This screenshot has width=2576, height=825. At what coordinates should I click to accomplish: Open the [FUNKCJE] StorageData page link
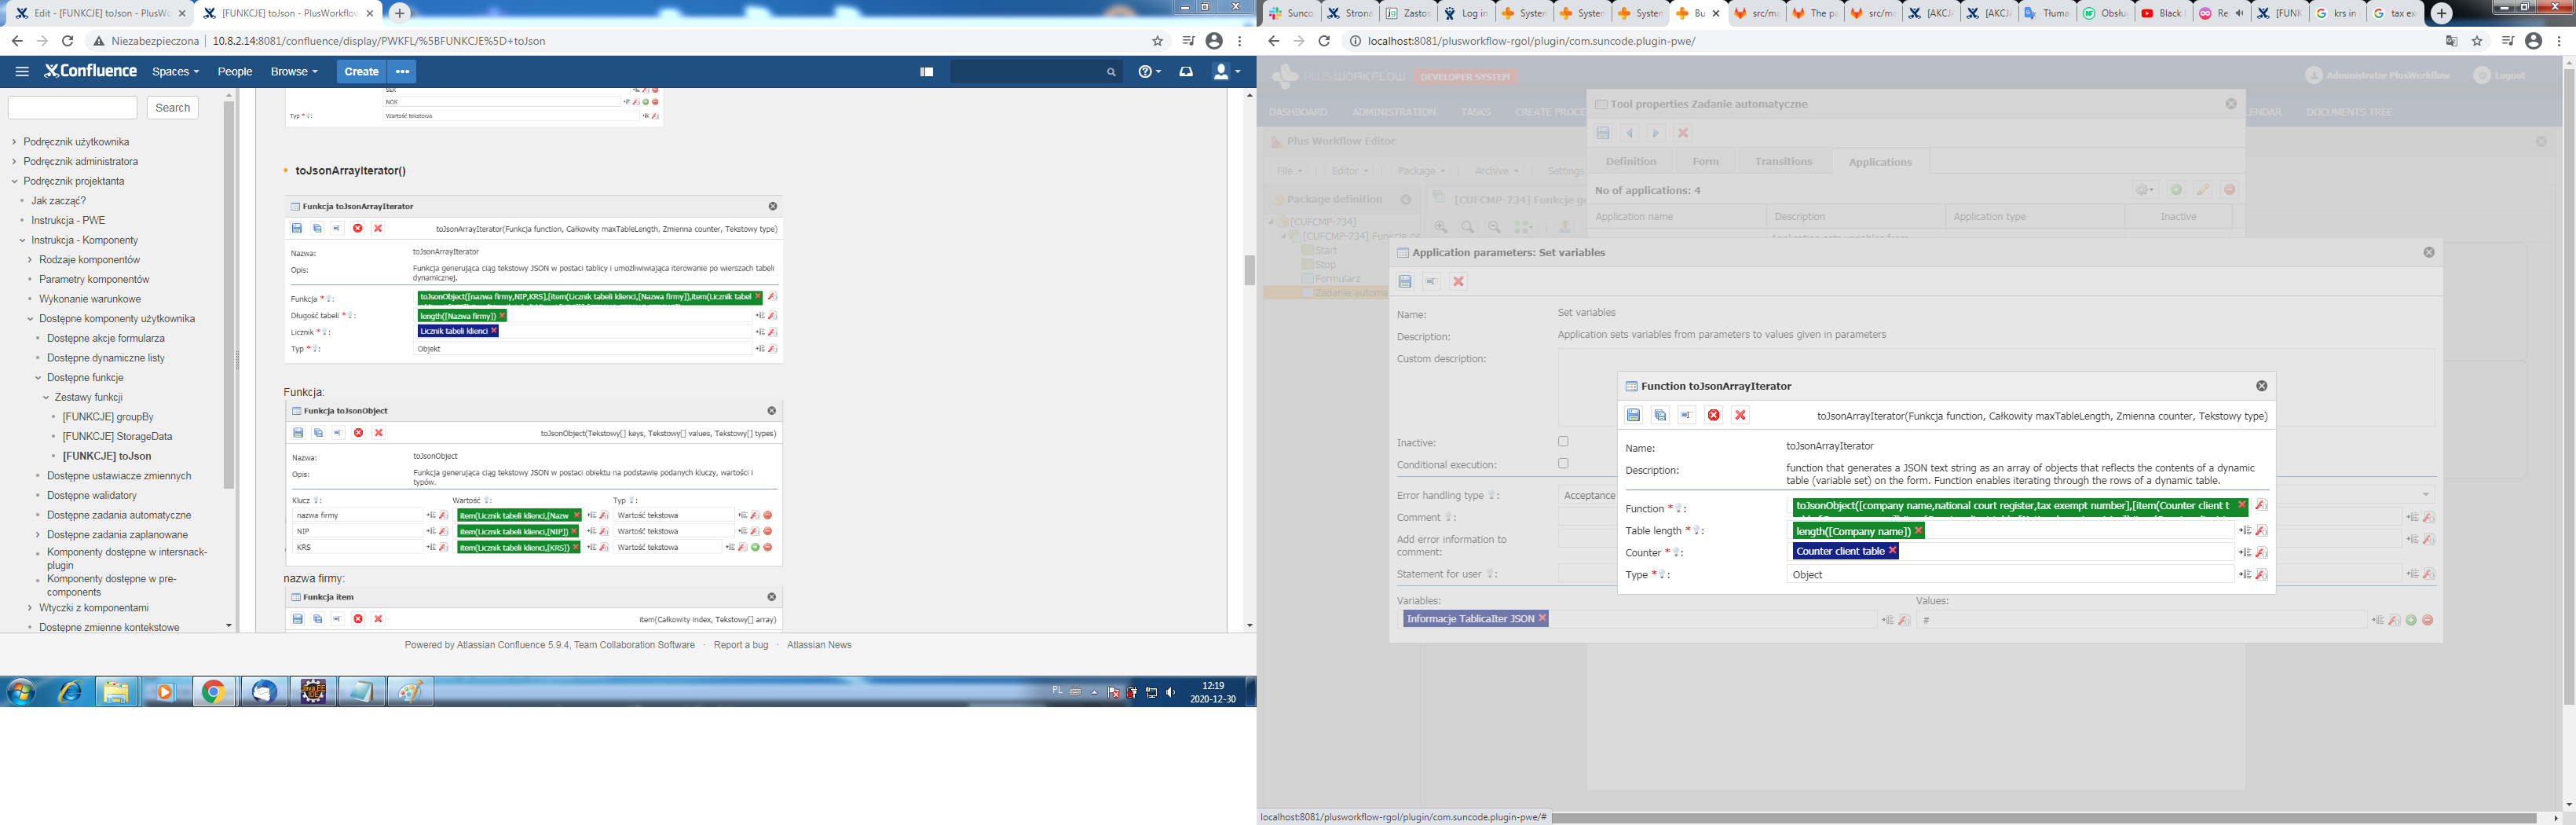click(x=117, y=437)
